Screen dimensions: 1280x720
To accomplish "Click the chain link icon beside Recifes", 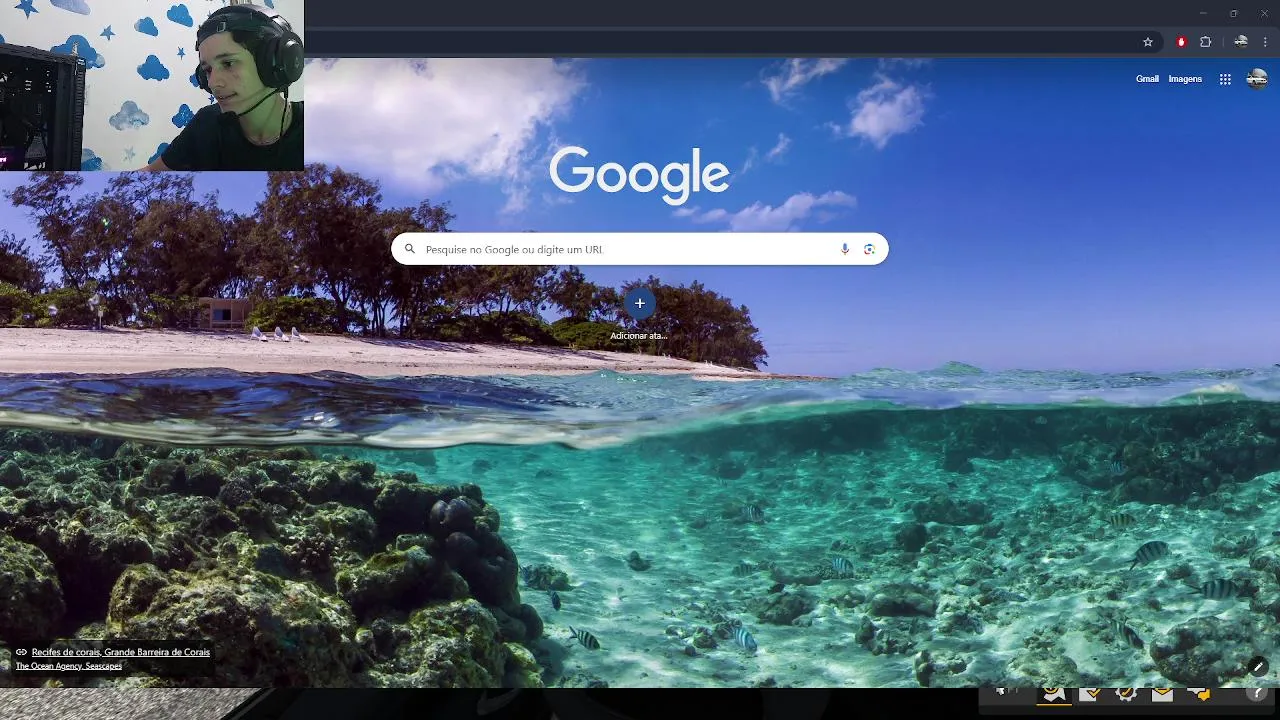I will click(21, 652).
